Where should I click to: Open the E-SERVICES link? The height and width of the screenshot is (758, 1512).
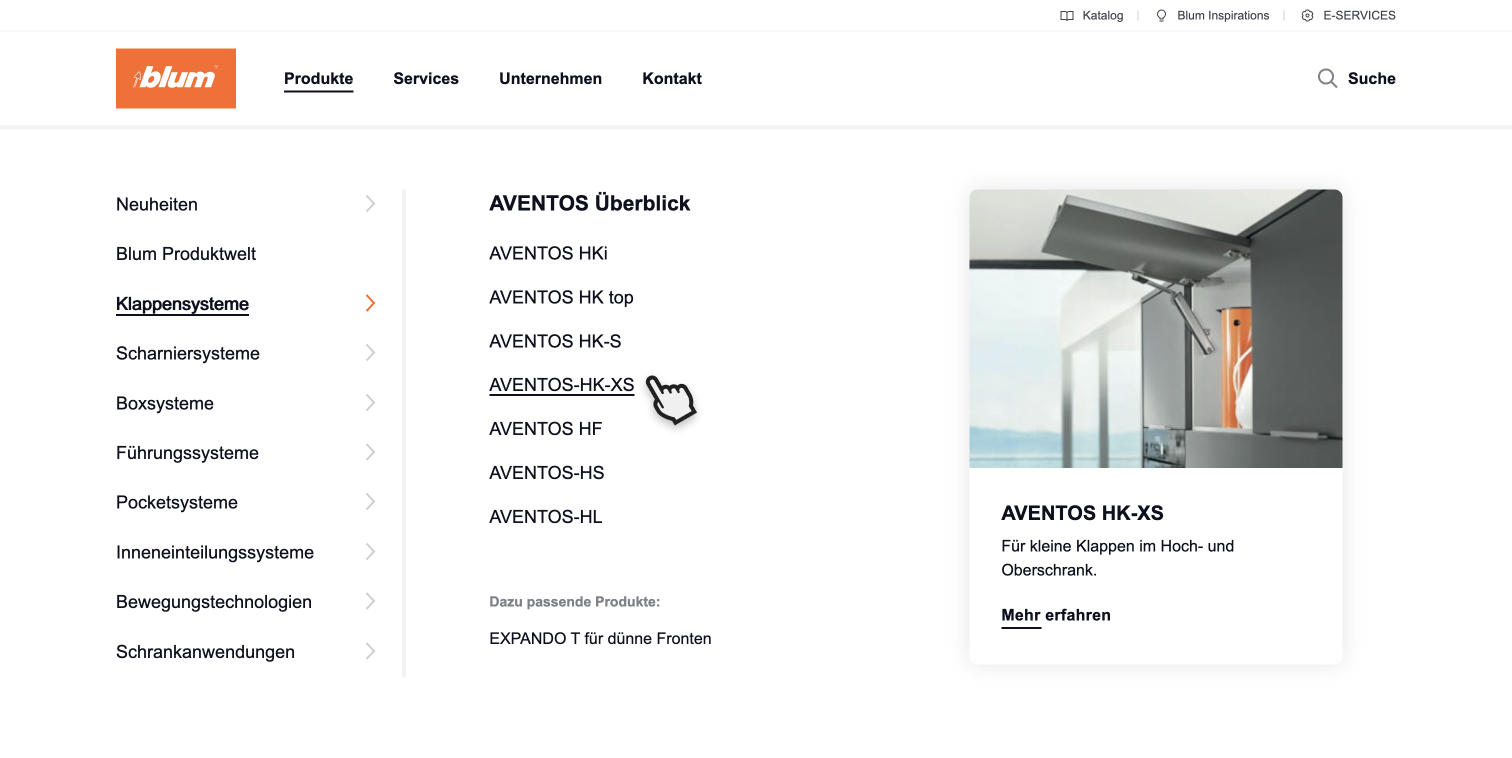click(x=1359, y=16)
